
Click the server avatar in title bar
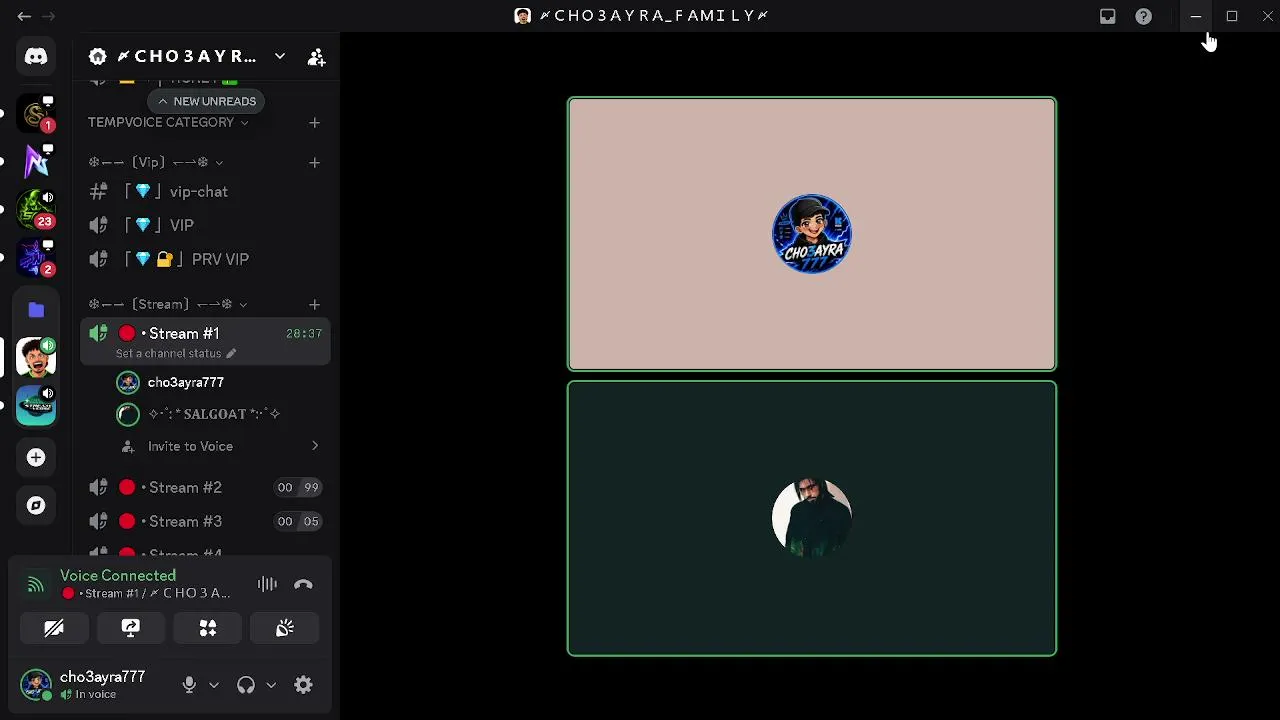tap(522, 16)
